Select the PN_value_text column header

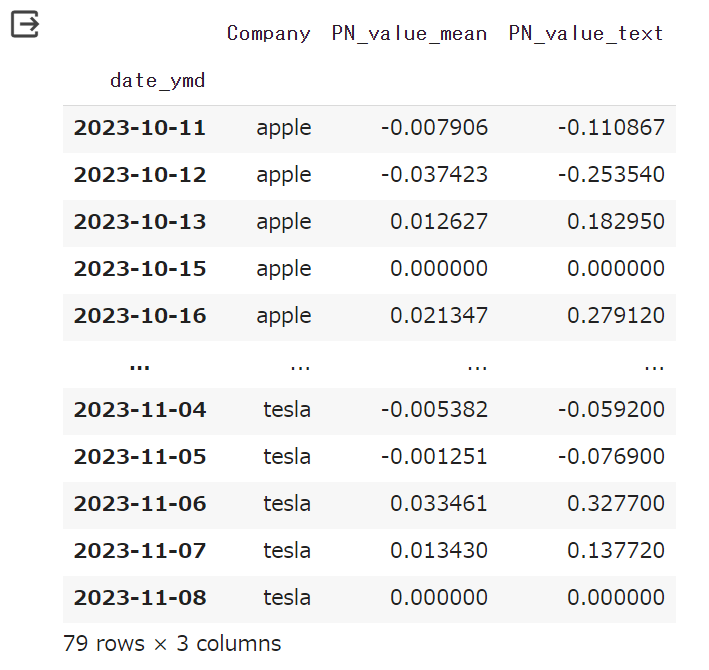(x=586, y=34)
